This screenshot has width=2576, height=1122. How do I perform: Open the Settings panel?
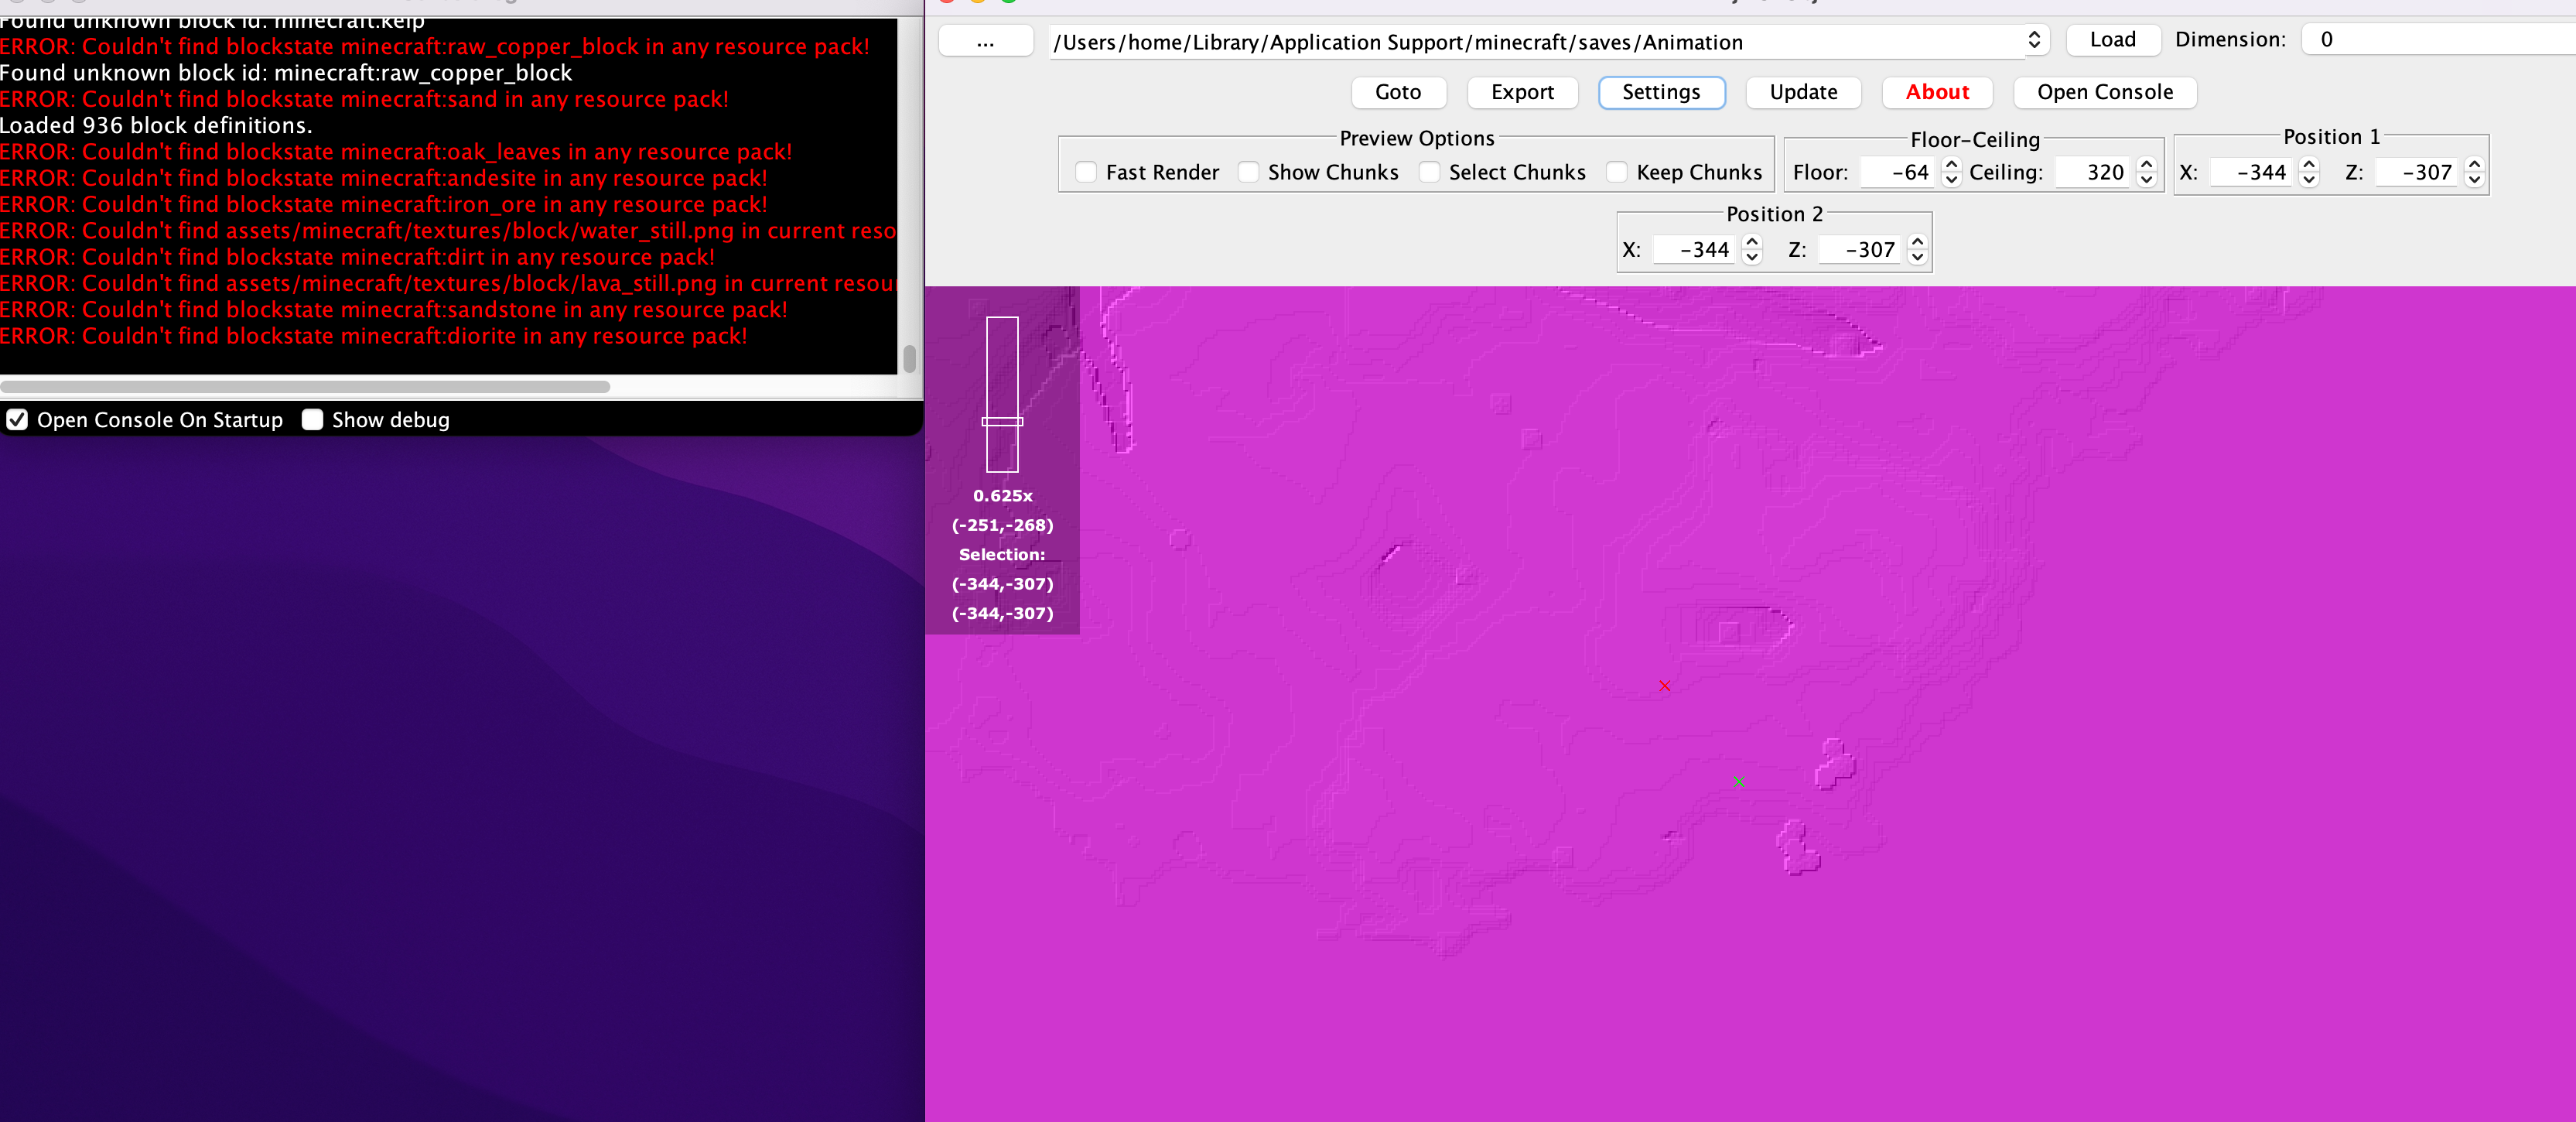pos(1661,92)
